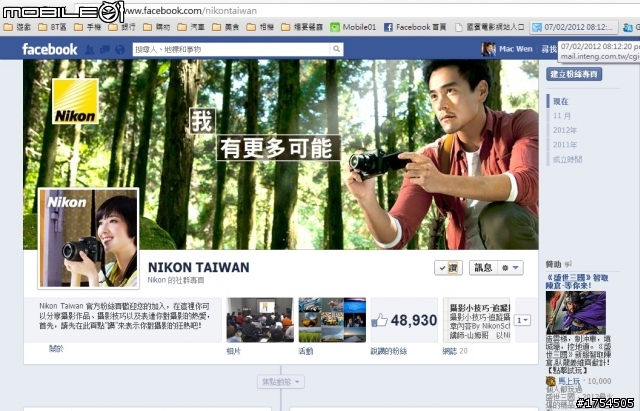Screen dimensions: 640x411
Task: Open the Nikon profile picture thumbnail
Action: [89, 238]
